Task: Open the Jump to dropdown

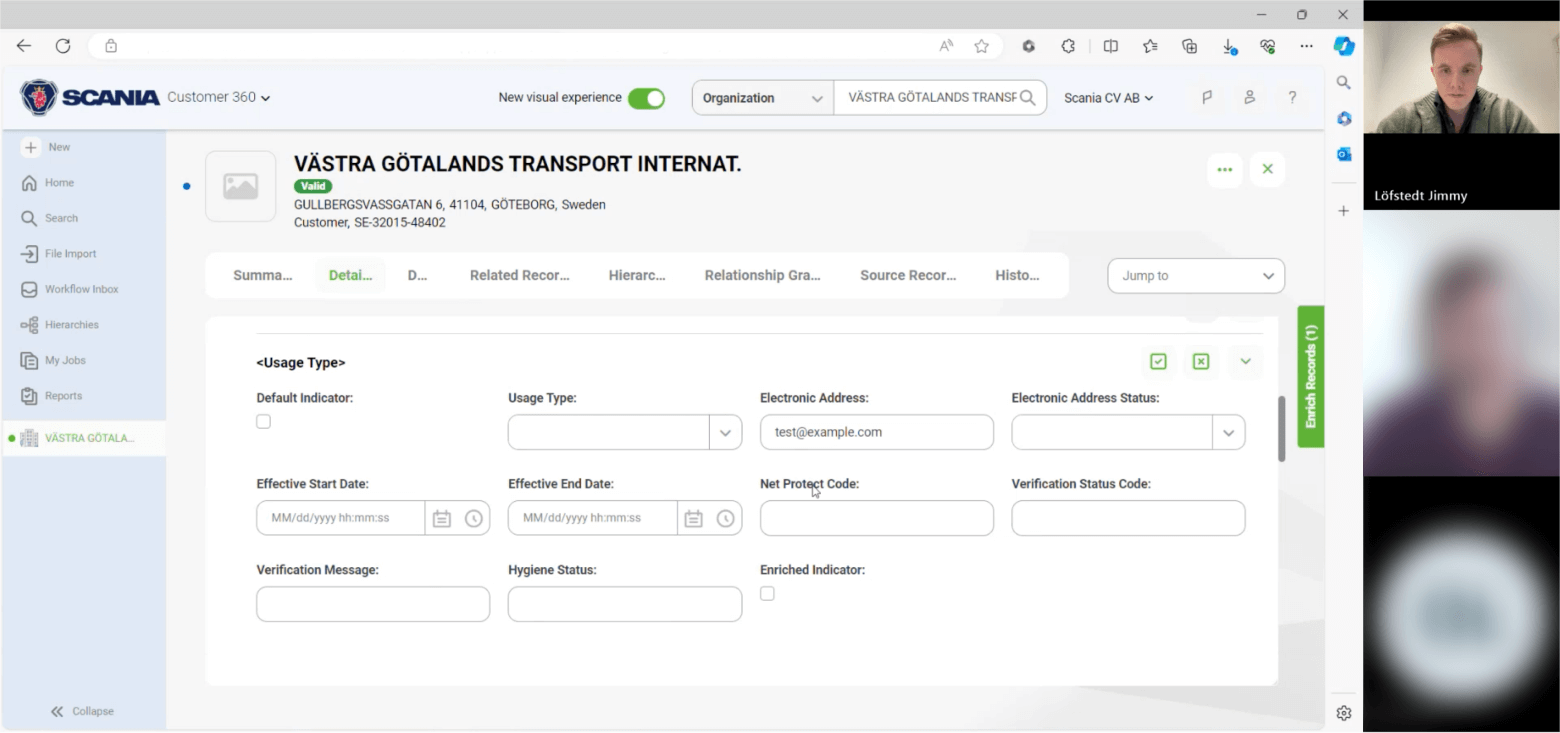Action: point(1196,276)
